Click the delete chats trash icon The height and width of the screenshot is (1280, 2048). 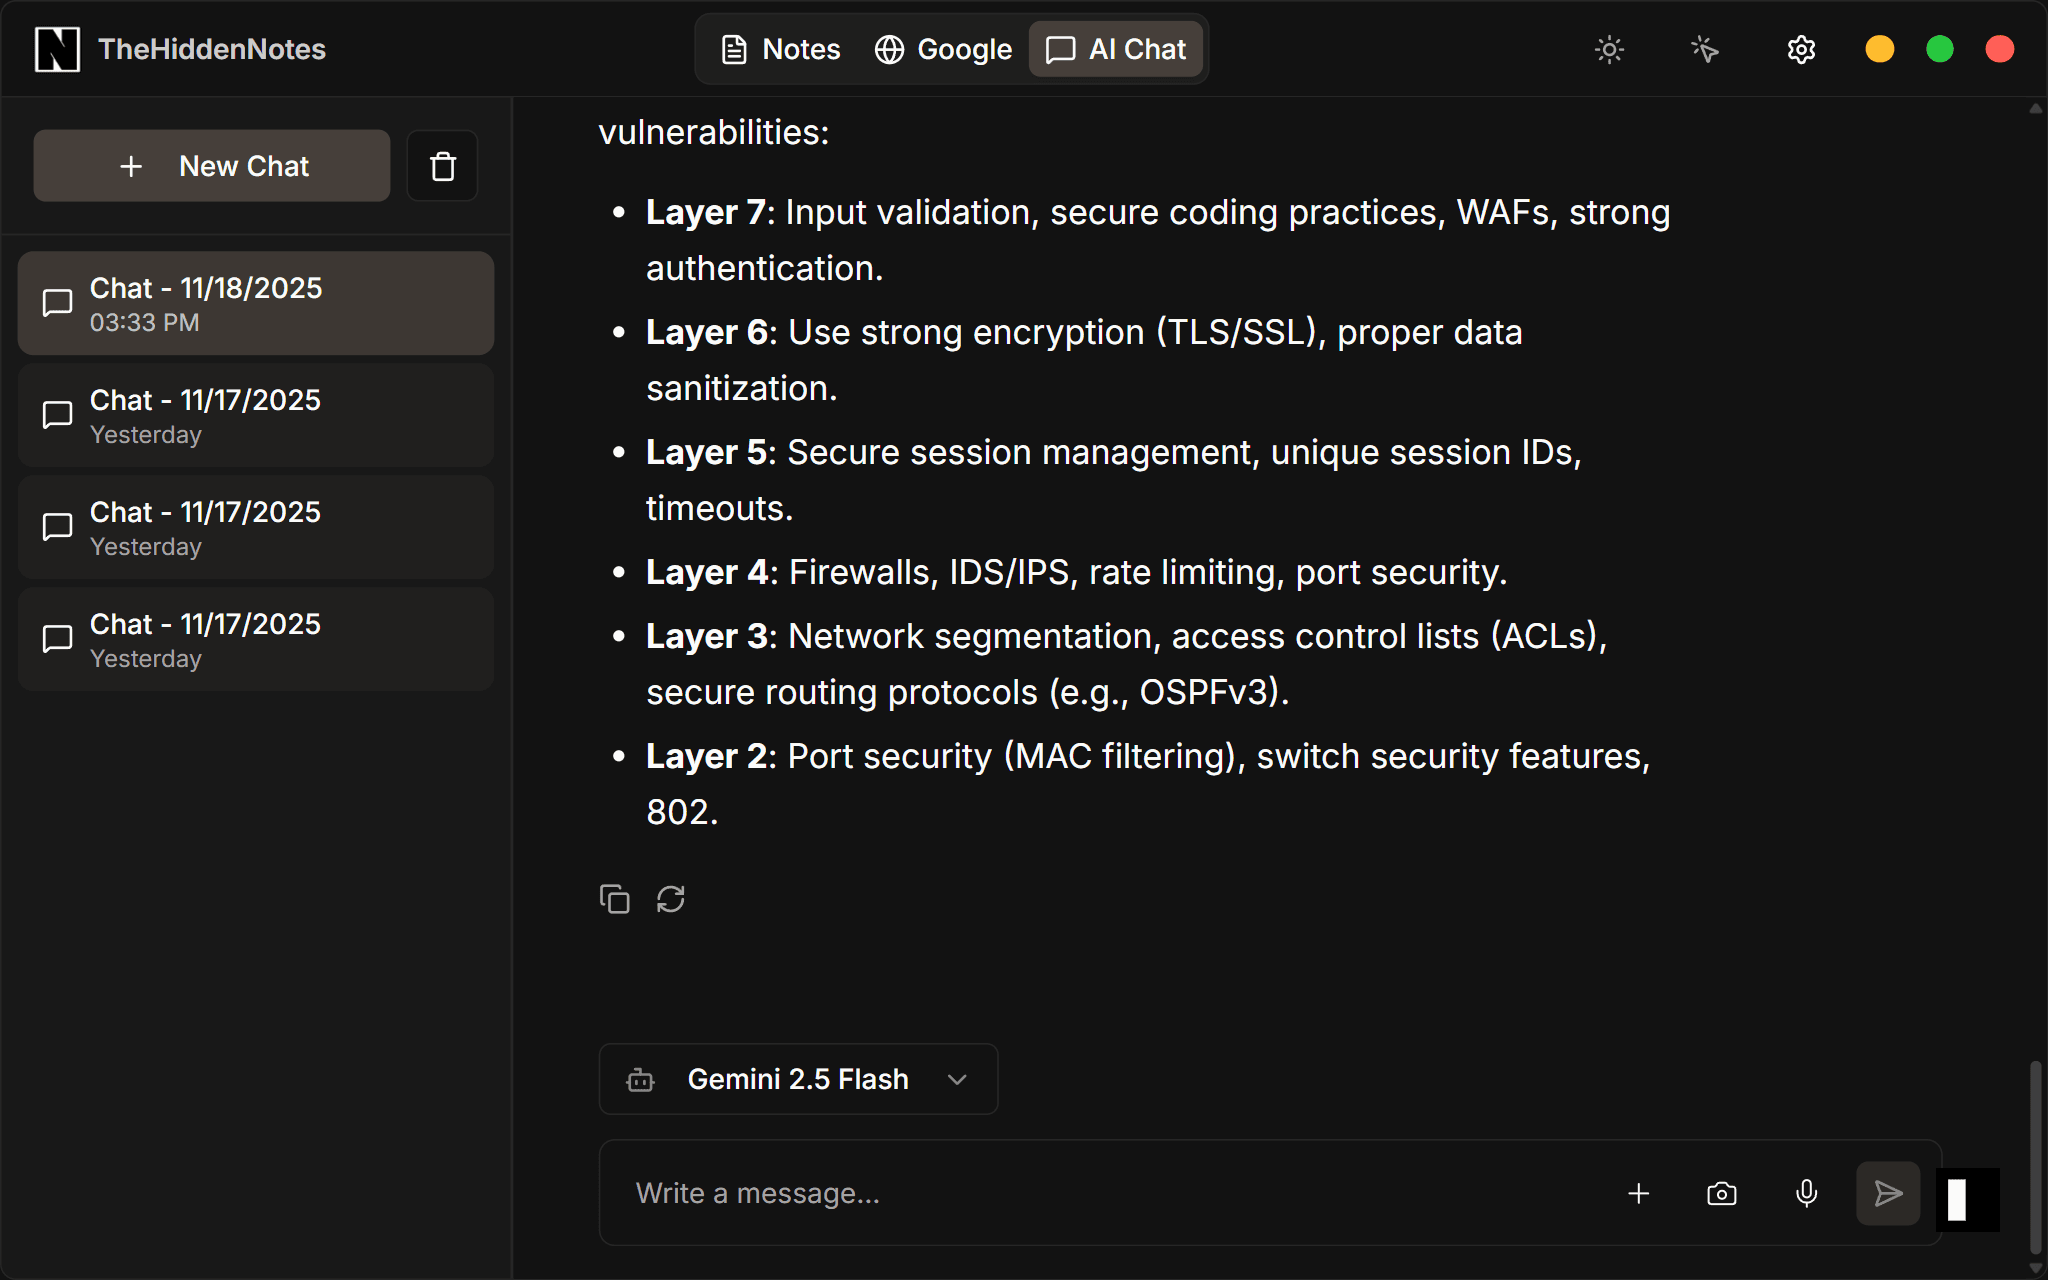point(442,166)
